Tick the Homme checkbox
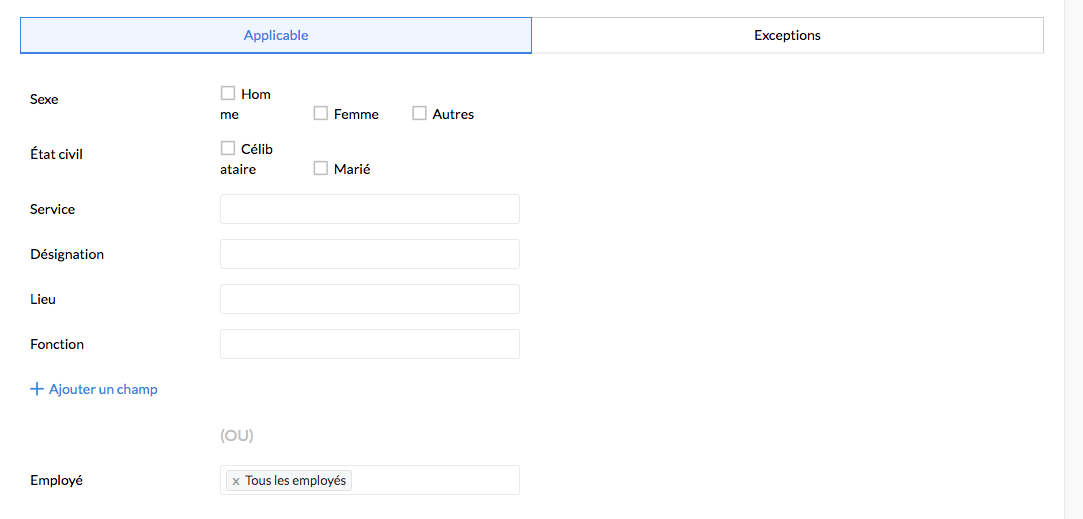The height and width of the screenshot is (519, 1083). pos(228,93)
